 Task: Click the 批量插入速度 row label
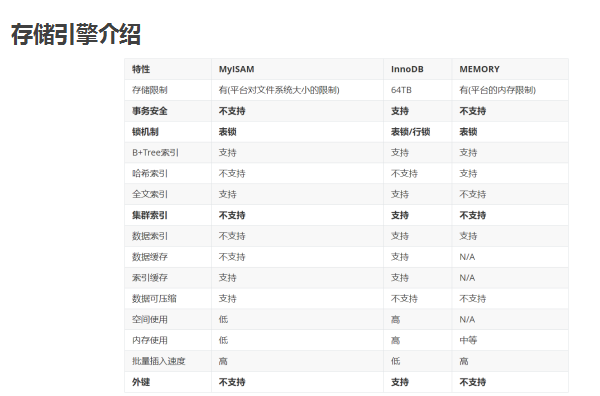[158, 361]
